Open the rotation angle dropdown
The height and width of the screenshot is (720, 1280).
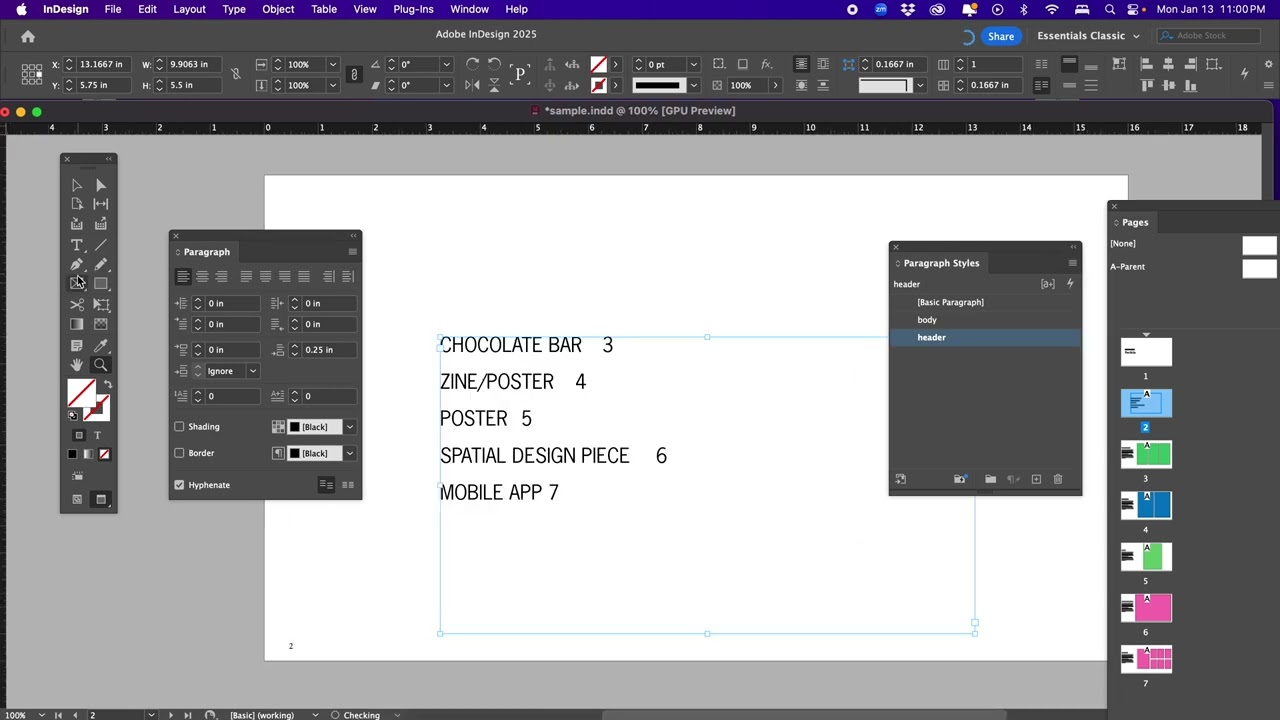tap(447, 64)
